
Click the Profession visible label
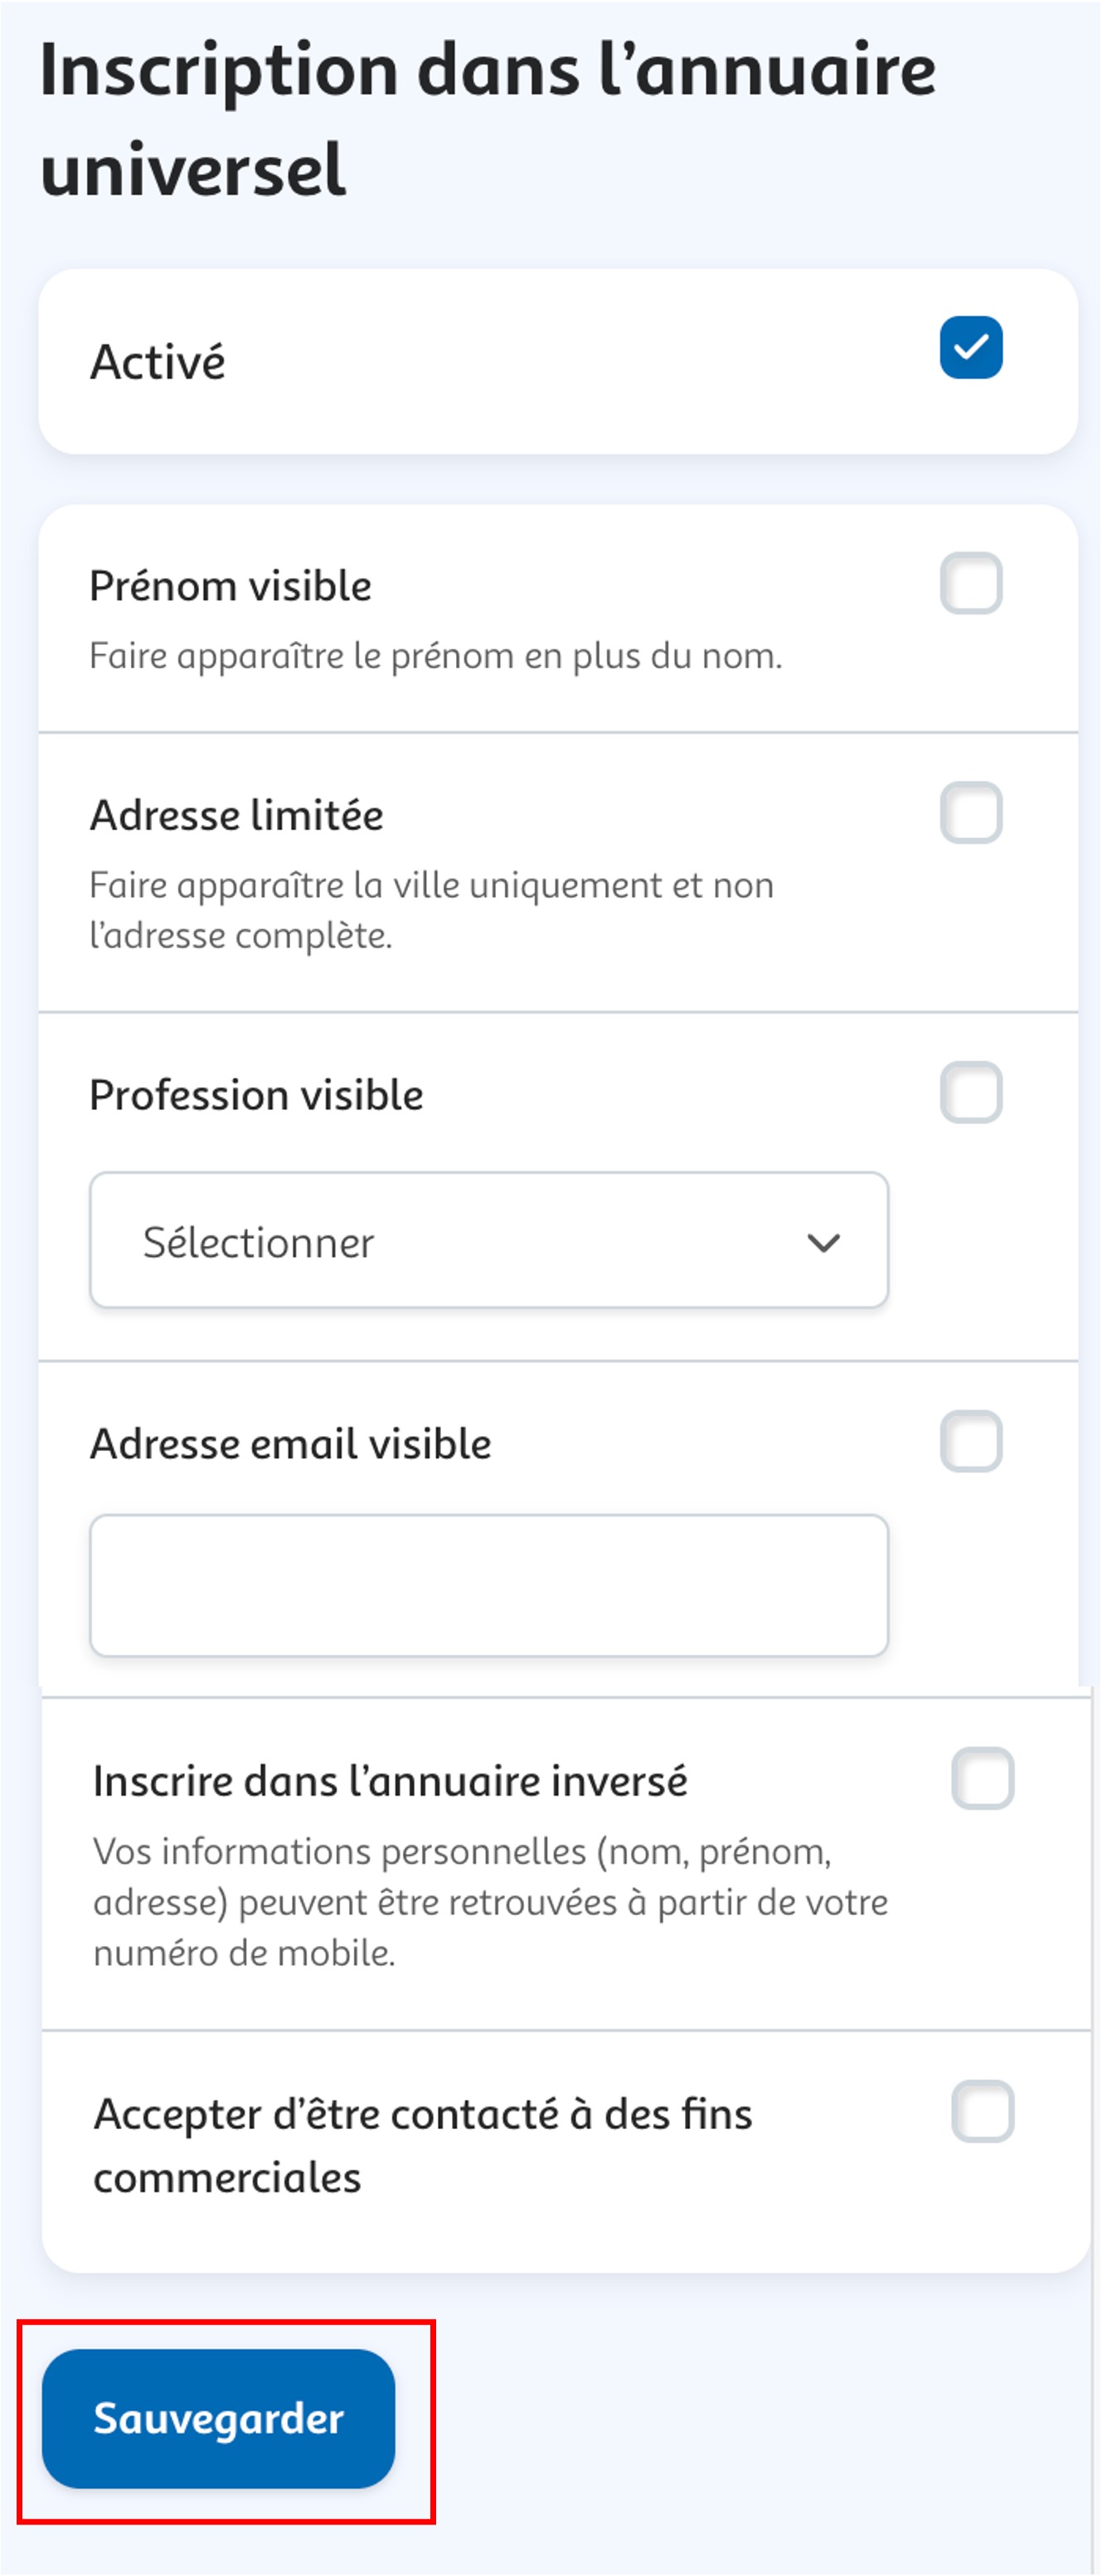pos(256,1095)
